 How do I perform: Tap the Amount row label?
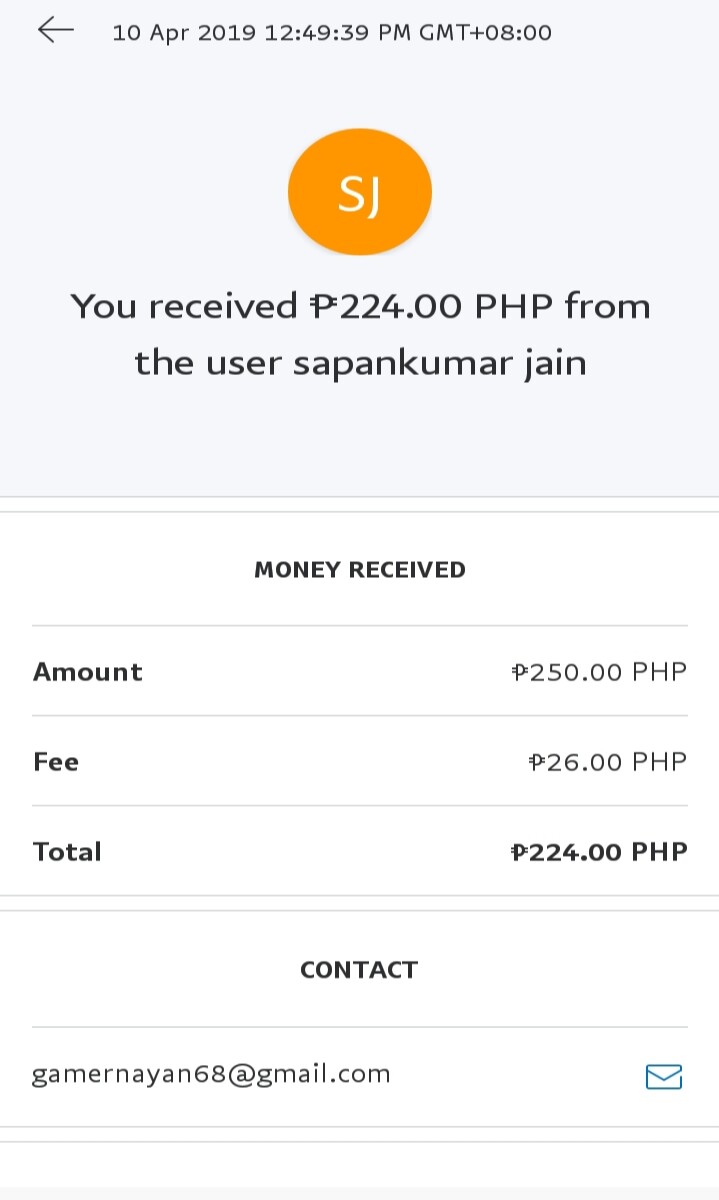(x=88, y=672)
